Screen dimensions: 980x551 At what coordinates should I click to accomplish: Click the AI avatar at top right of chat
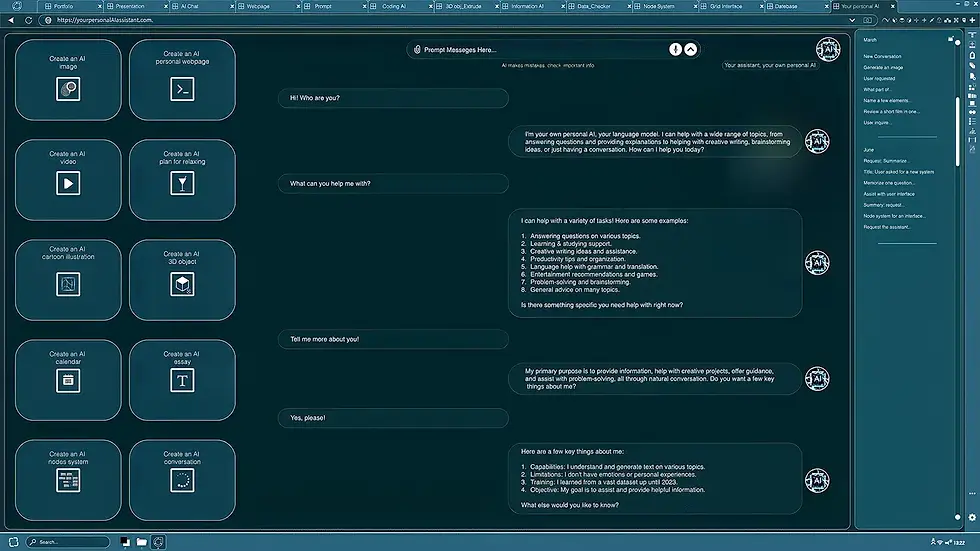(x=828, y=49)
